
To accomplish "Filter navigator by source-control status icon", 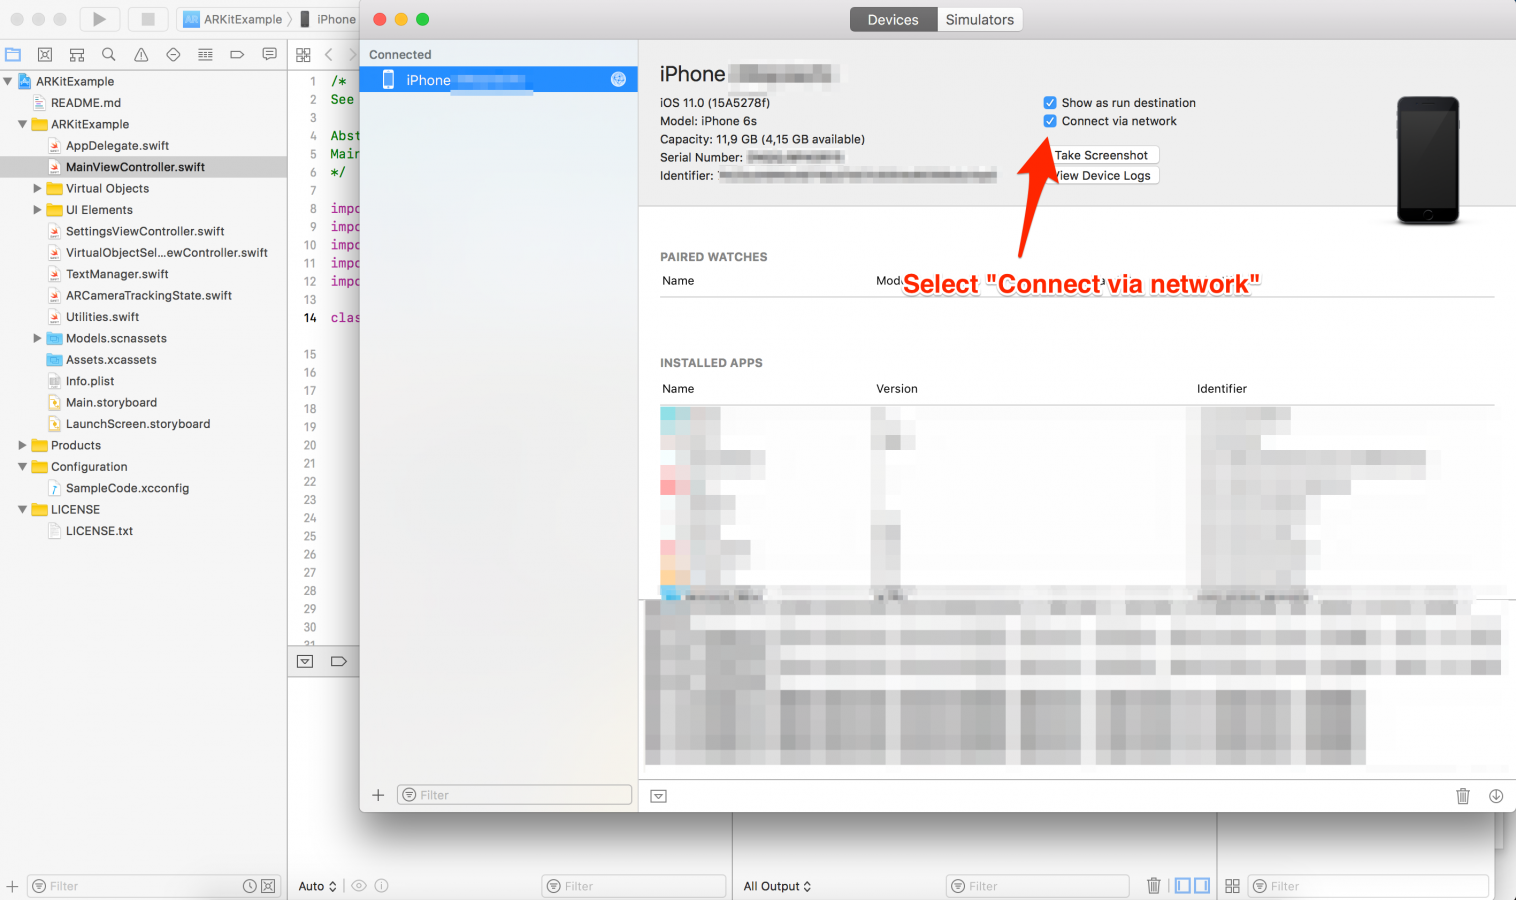I will click(x=268, y=886).
